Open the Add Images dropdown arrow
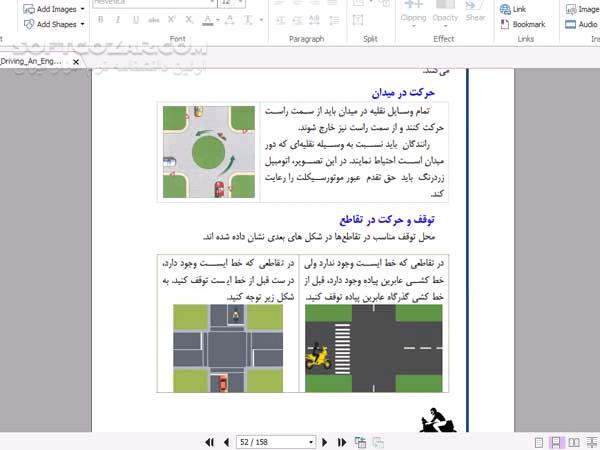 (x=82, y=9)
